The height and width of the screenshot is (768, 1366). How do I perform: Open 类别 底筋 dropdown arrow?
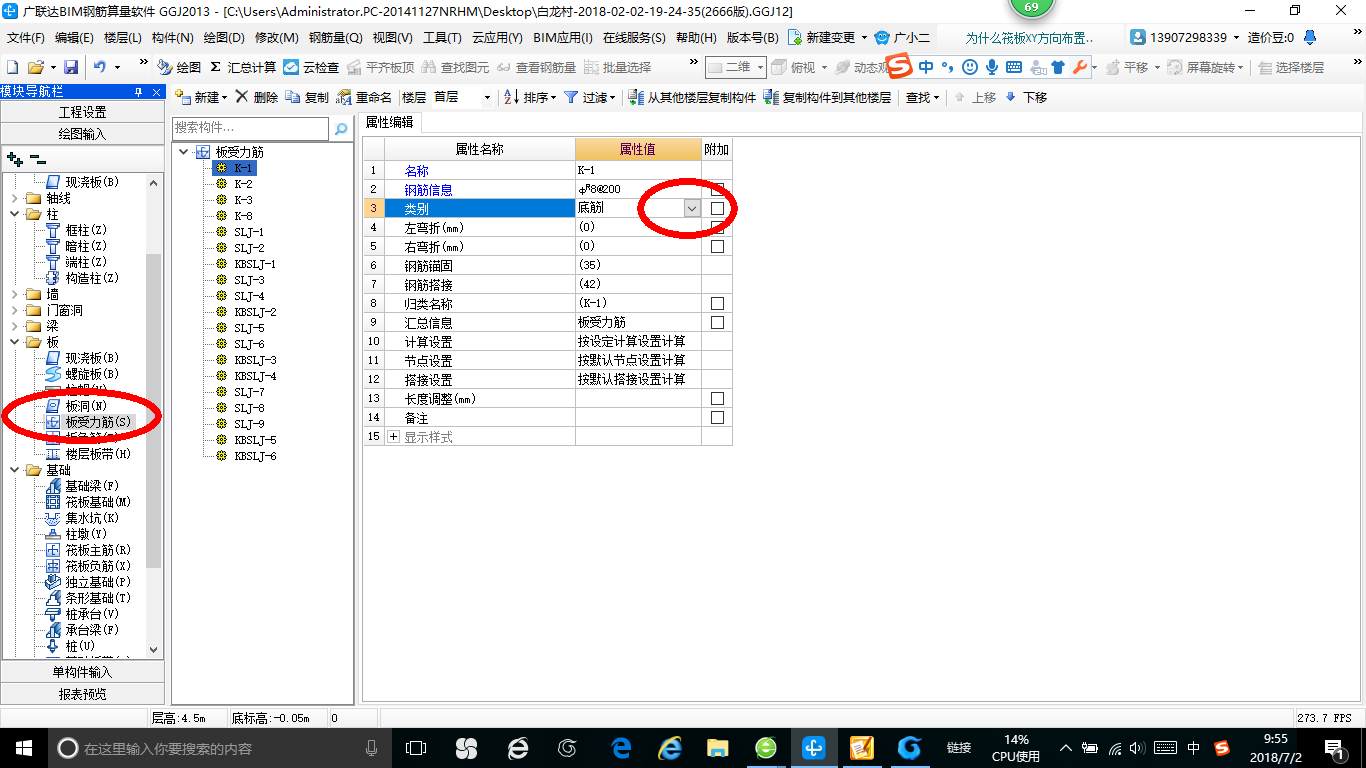691,208
